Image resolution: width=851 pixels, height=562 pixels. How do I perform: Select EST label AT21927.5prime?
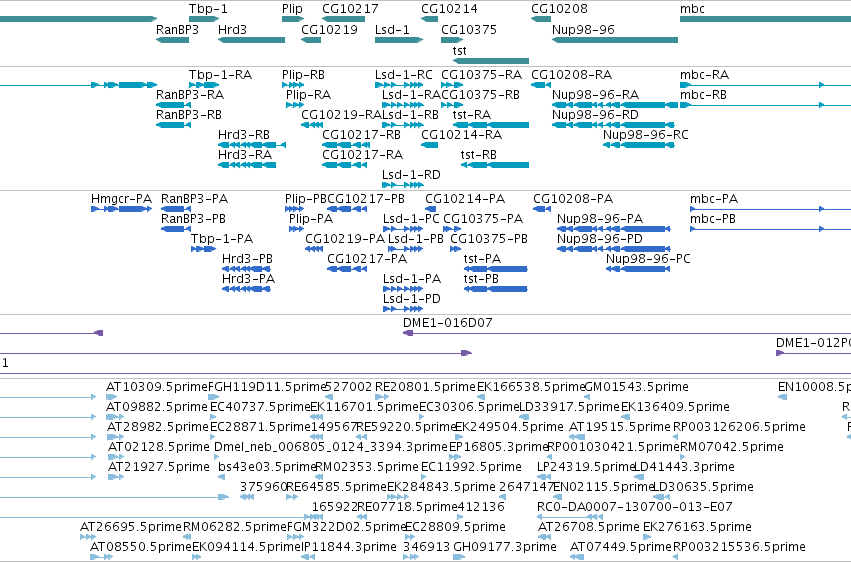coord(159,467)
